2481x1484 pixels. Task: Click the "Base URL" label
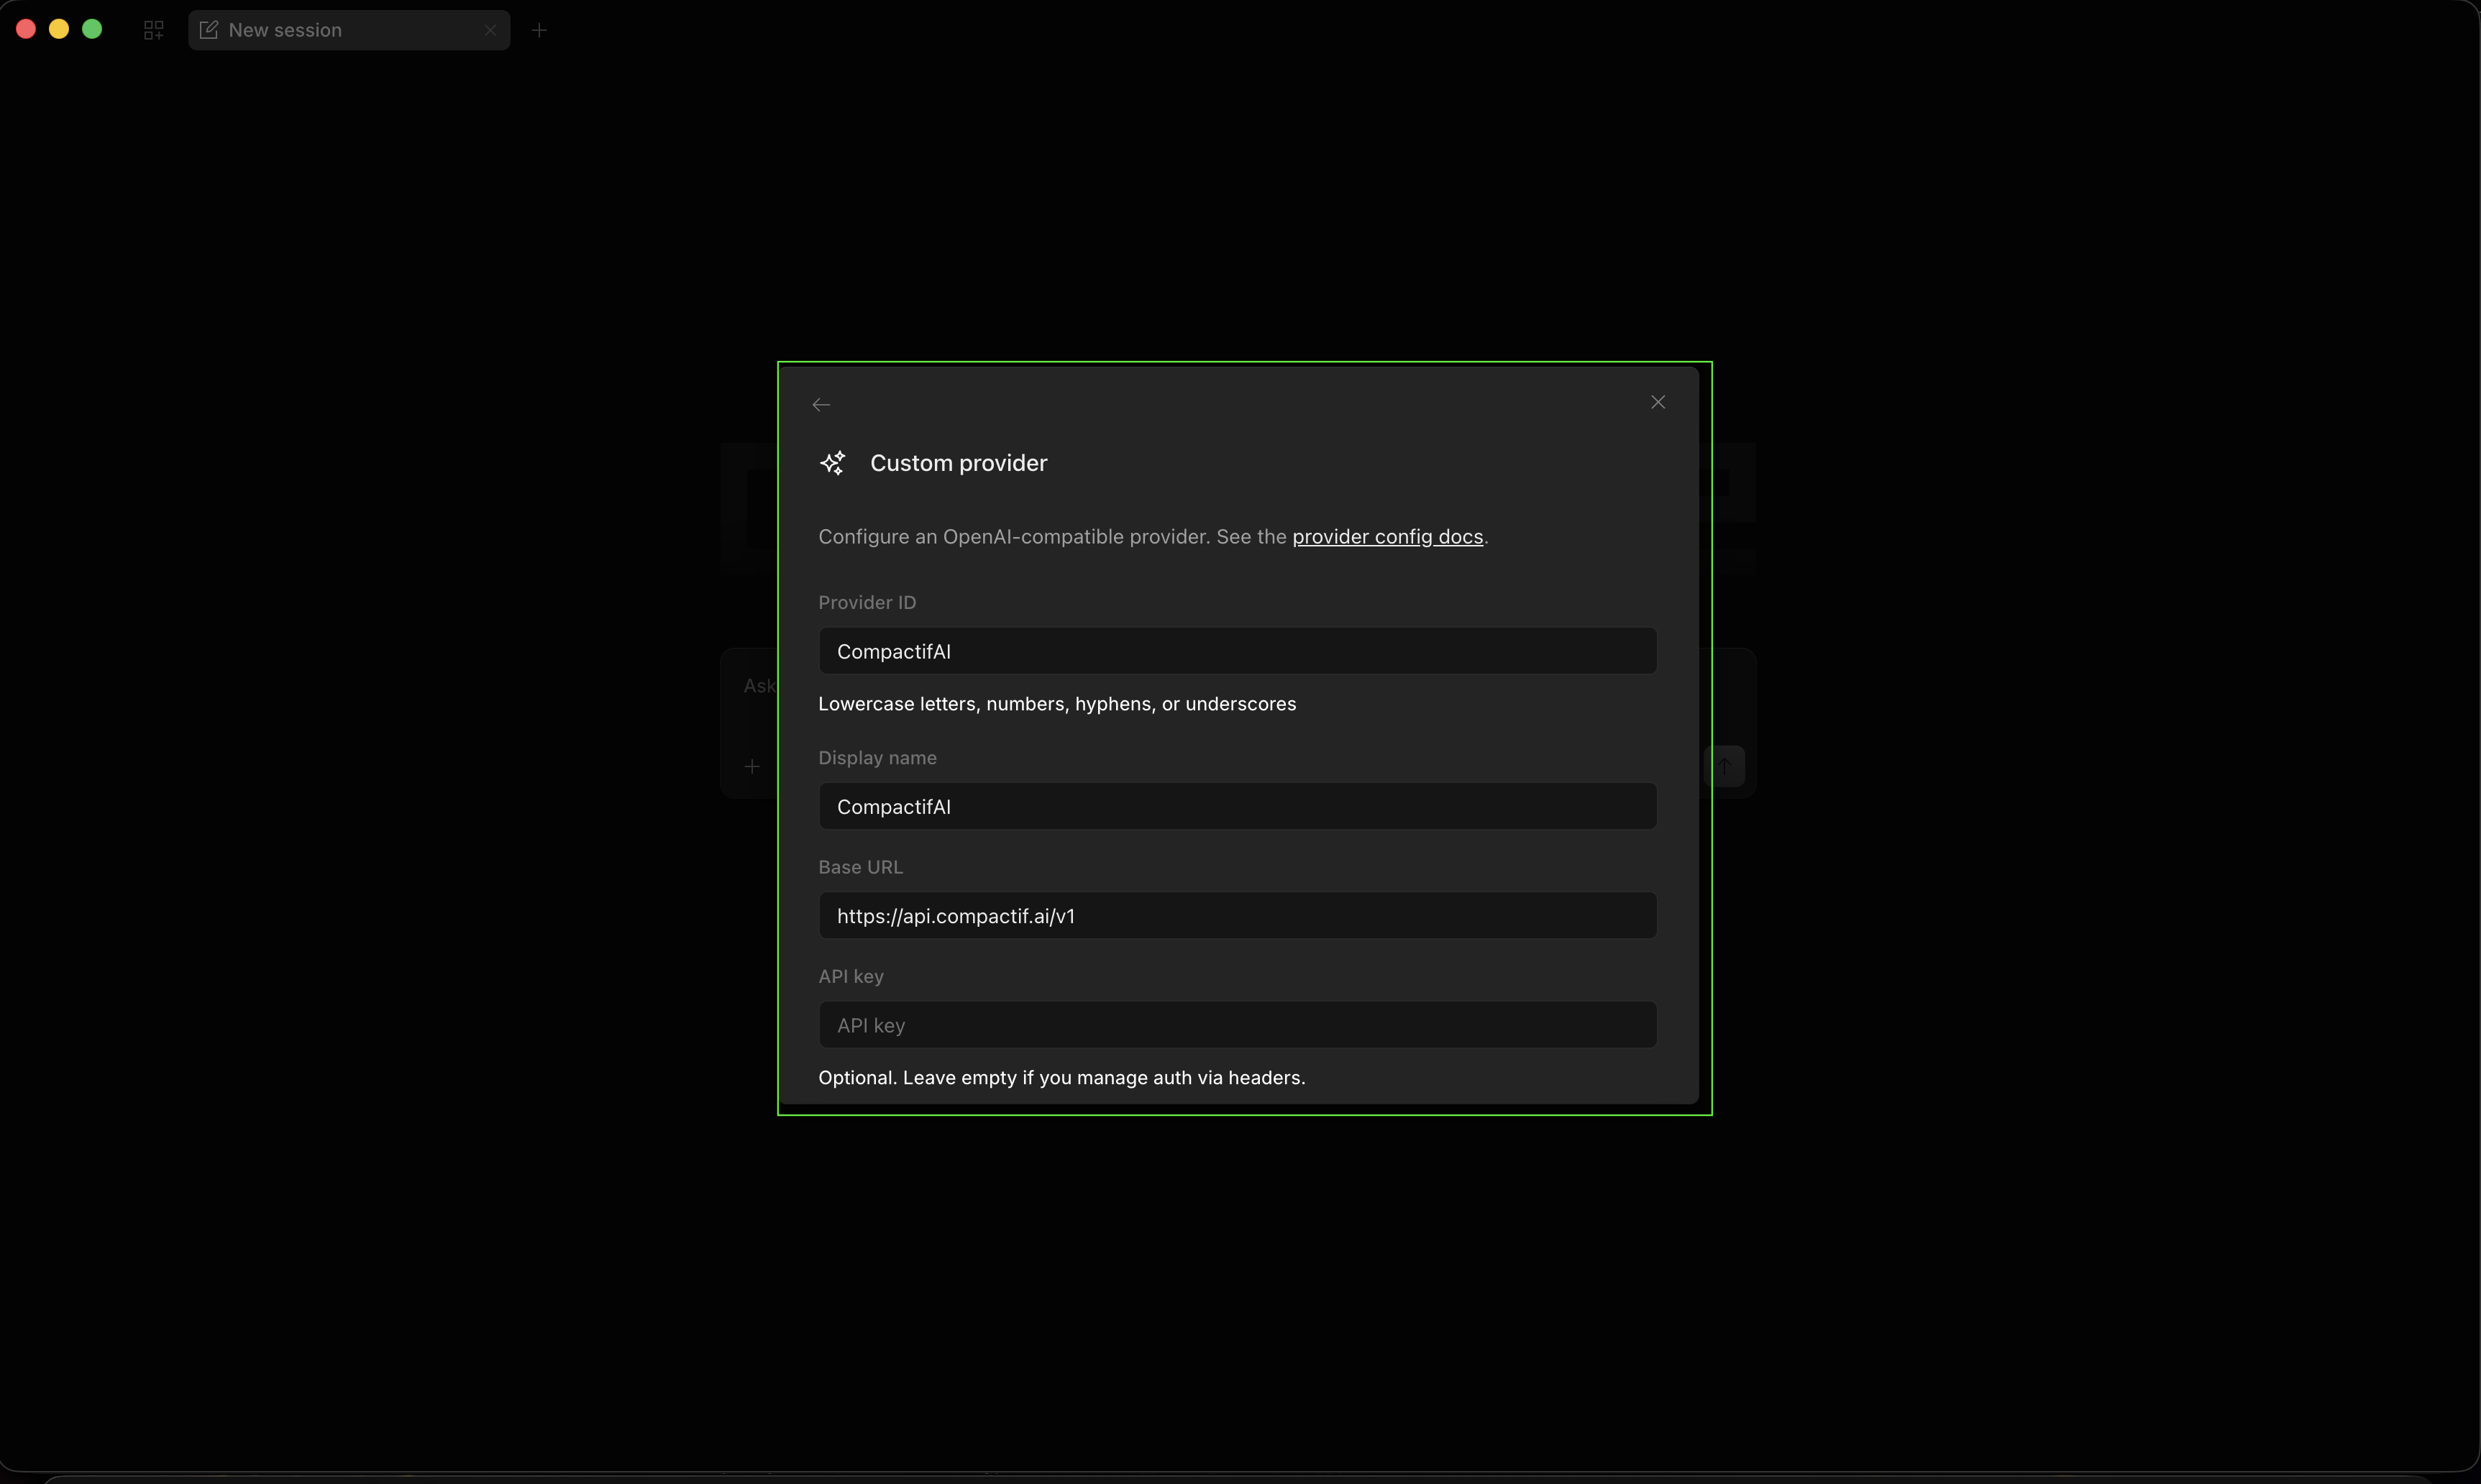click(x=860, y=867)
